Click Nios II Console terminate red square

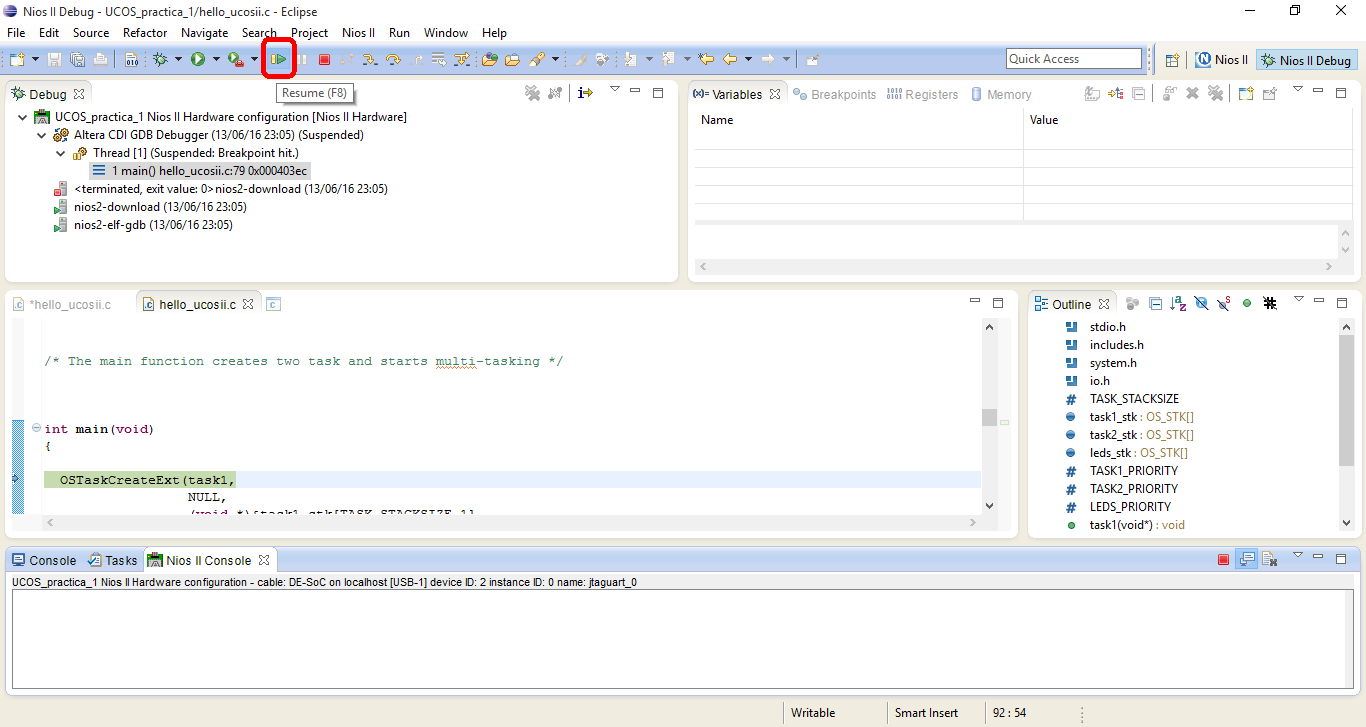tap(1223, 560)
